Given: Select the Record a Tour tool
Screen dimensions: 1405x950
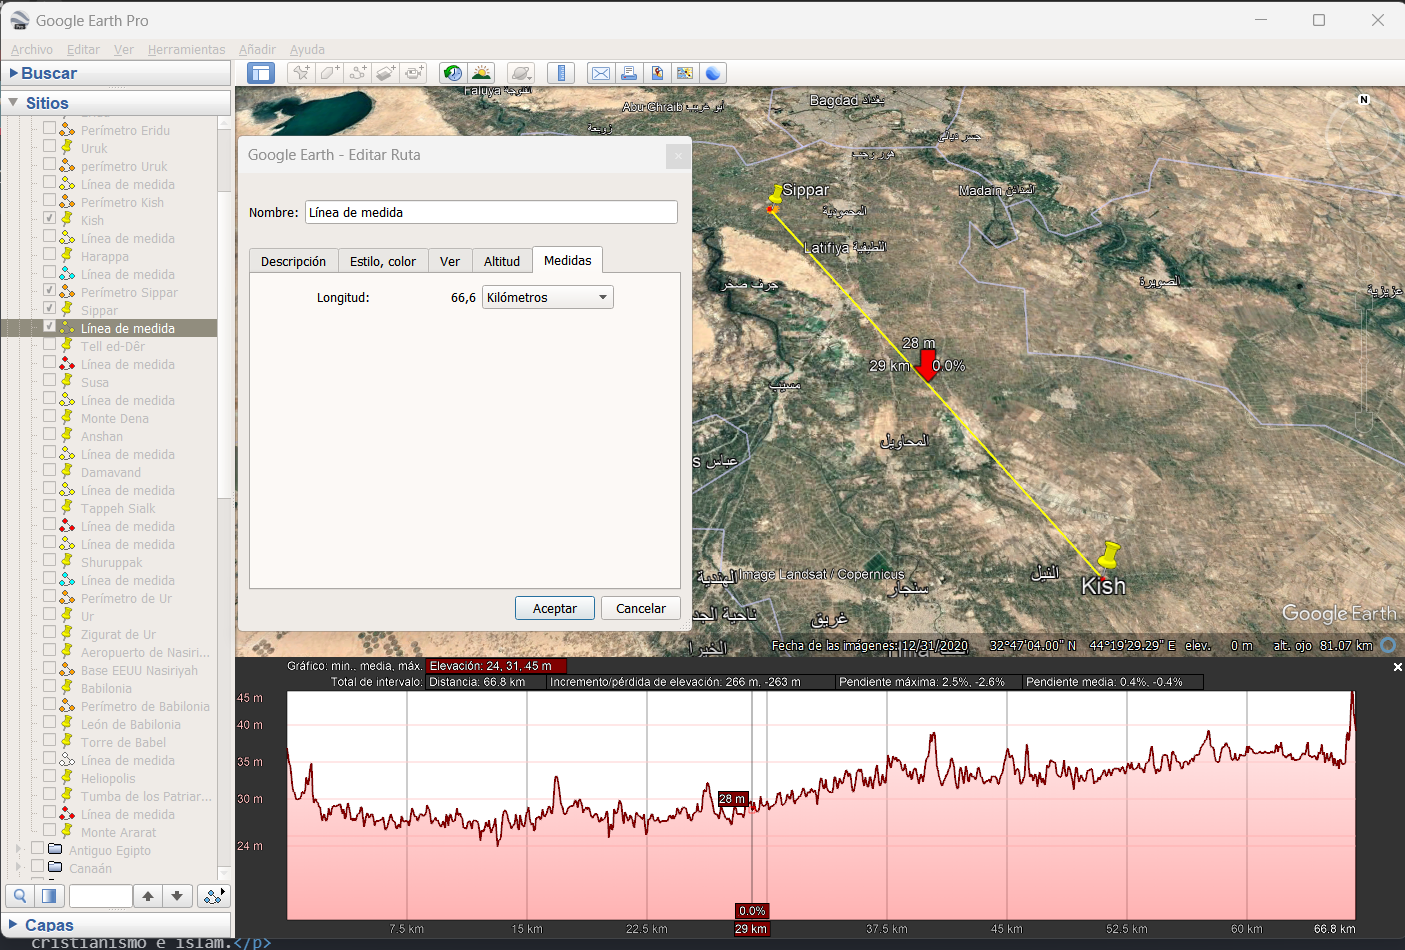Looking at the screenshot, I should 414,73.
